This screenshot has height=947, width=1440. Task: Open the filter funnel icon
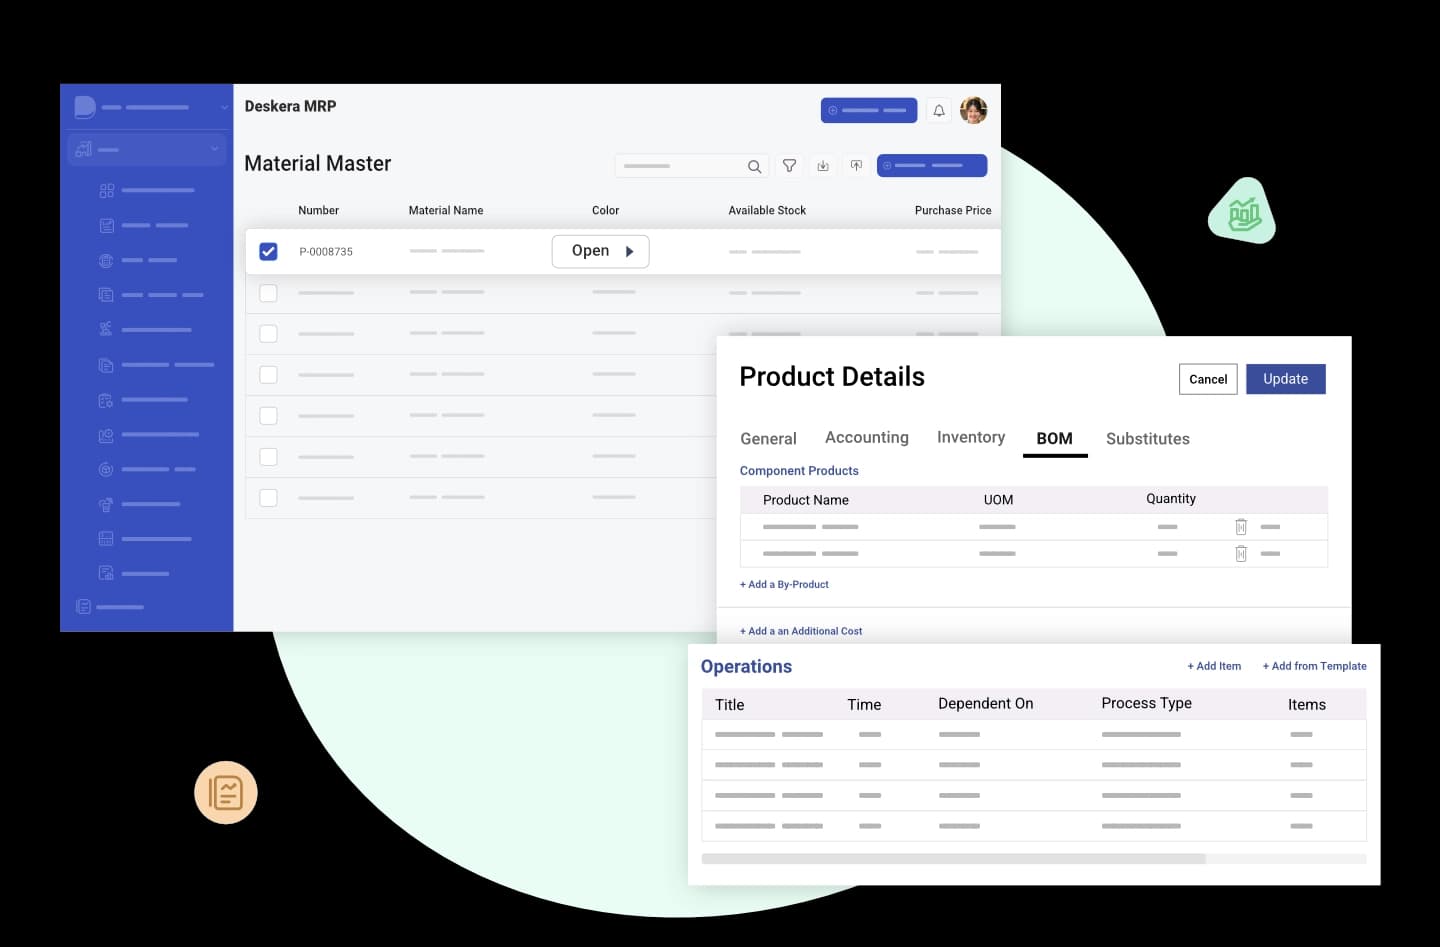[789, 166]
